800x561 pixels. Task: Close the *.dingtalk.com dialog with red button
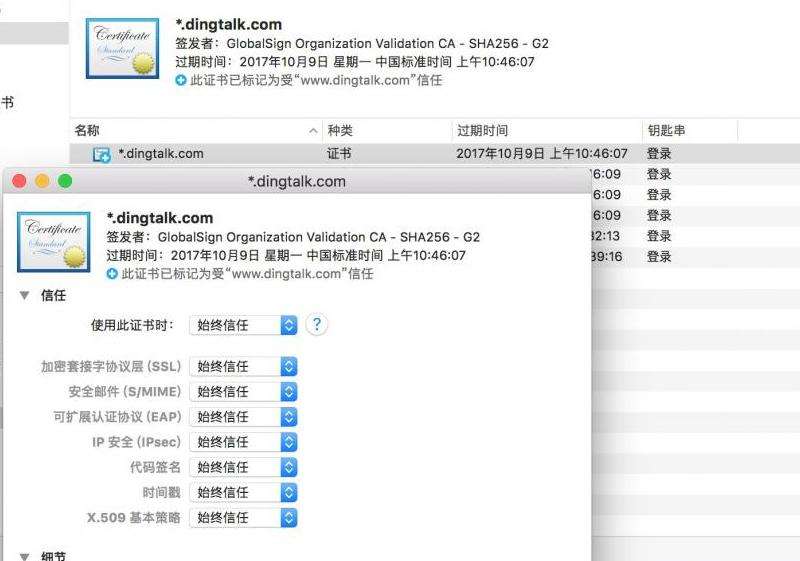[x=19, y=181]
